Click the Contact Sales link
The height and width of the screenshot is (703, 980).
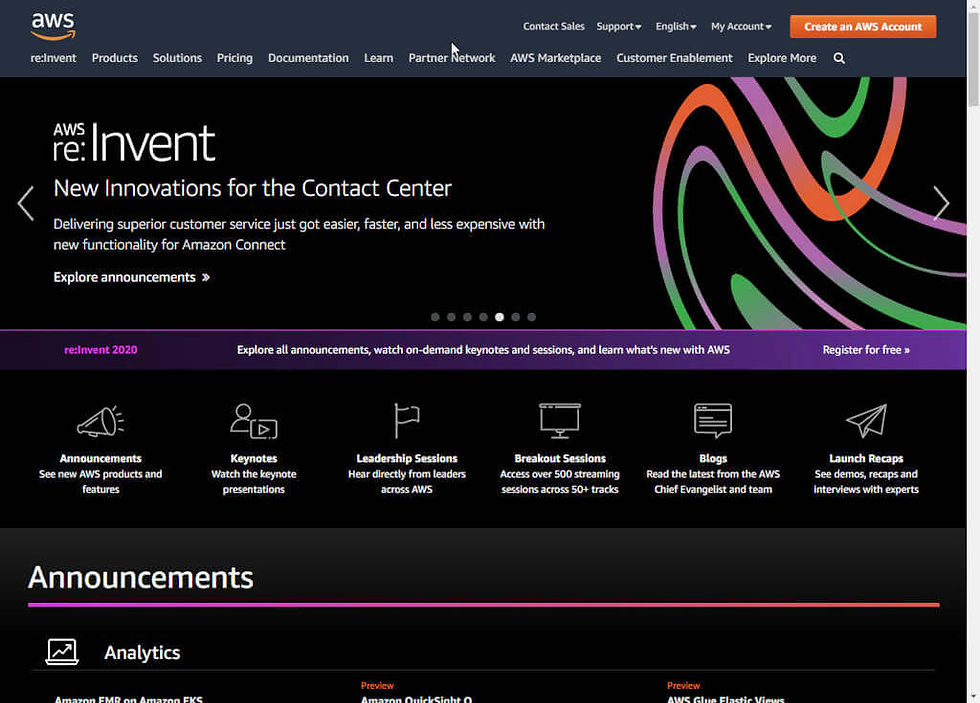(554, 26)
